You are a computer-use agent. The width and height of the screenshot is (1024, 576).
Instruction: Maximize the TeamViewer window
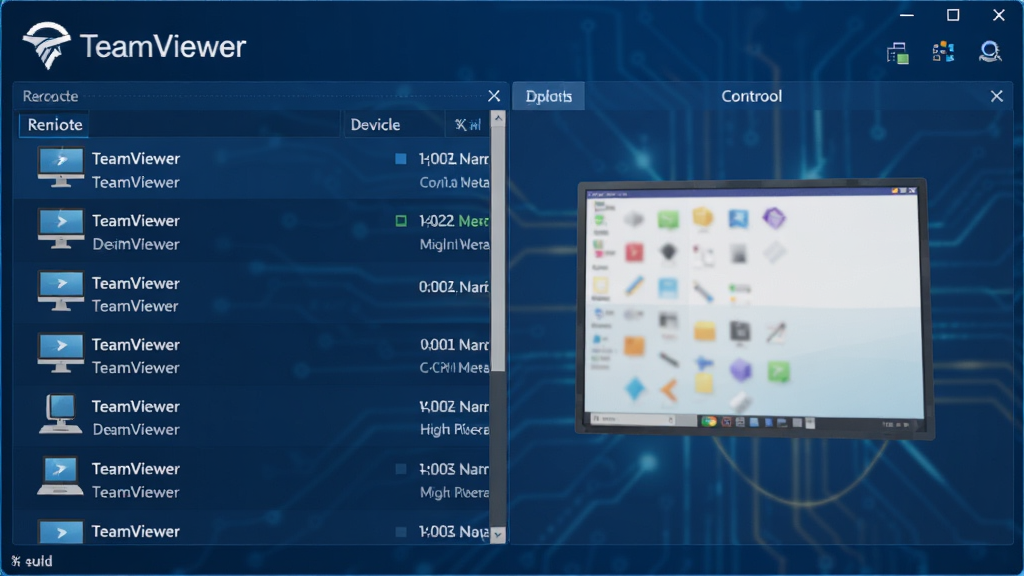953,15
